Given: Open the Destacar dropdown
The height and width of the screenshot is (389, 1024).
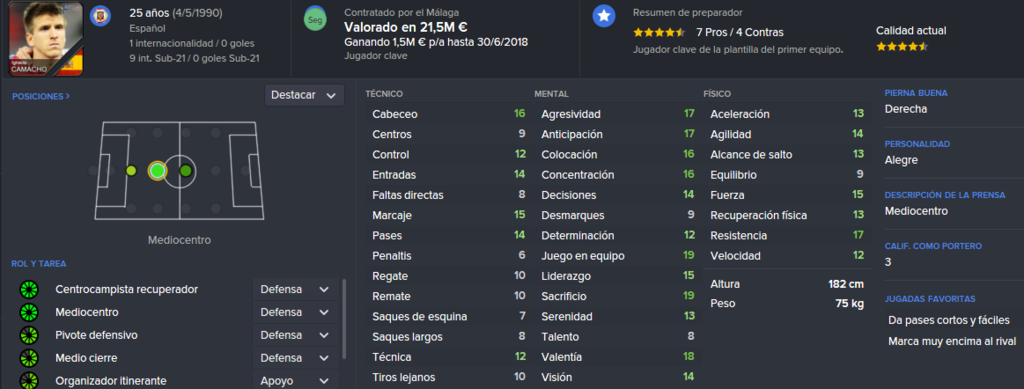Looking at the screenshot, I should pyautogui.click(x=304, y=95).
